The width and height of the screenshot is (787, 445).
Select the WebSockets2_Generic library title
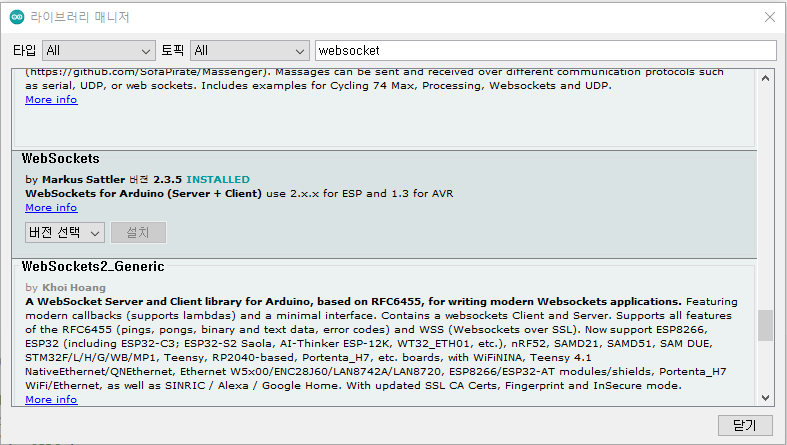[x=93, y=266]
